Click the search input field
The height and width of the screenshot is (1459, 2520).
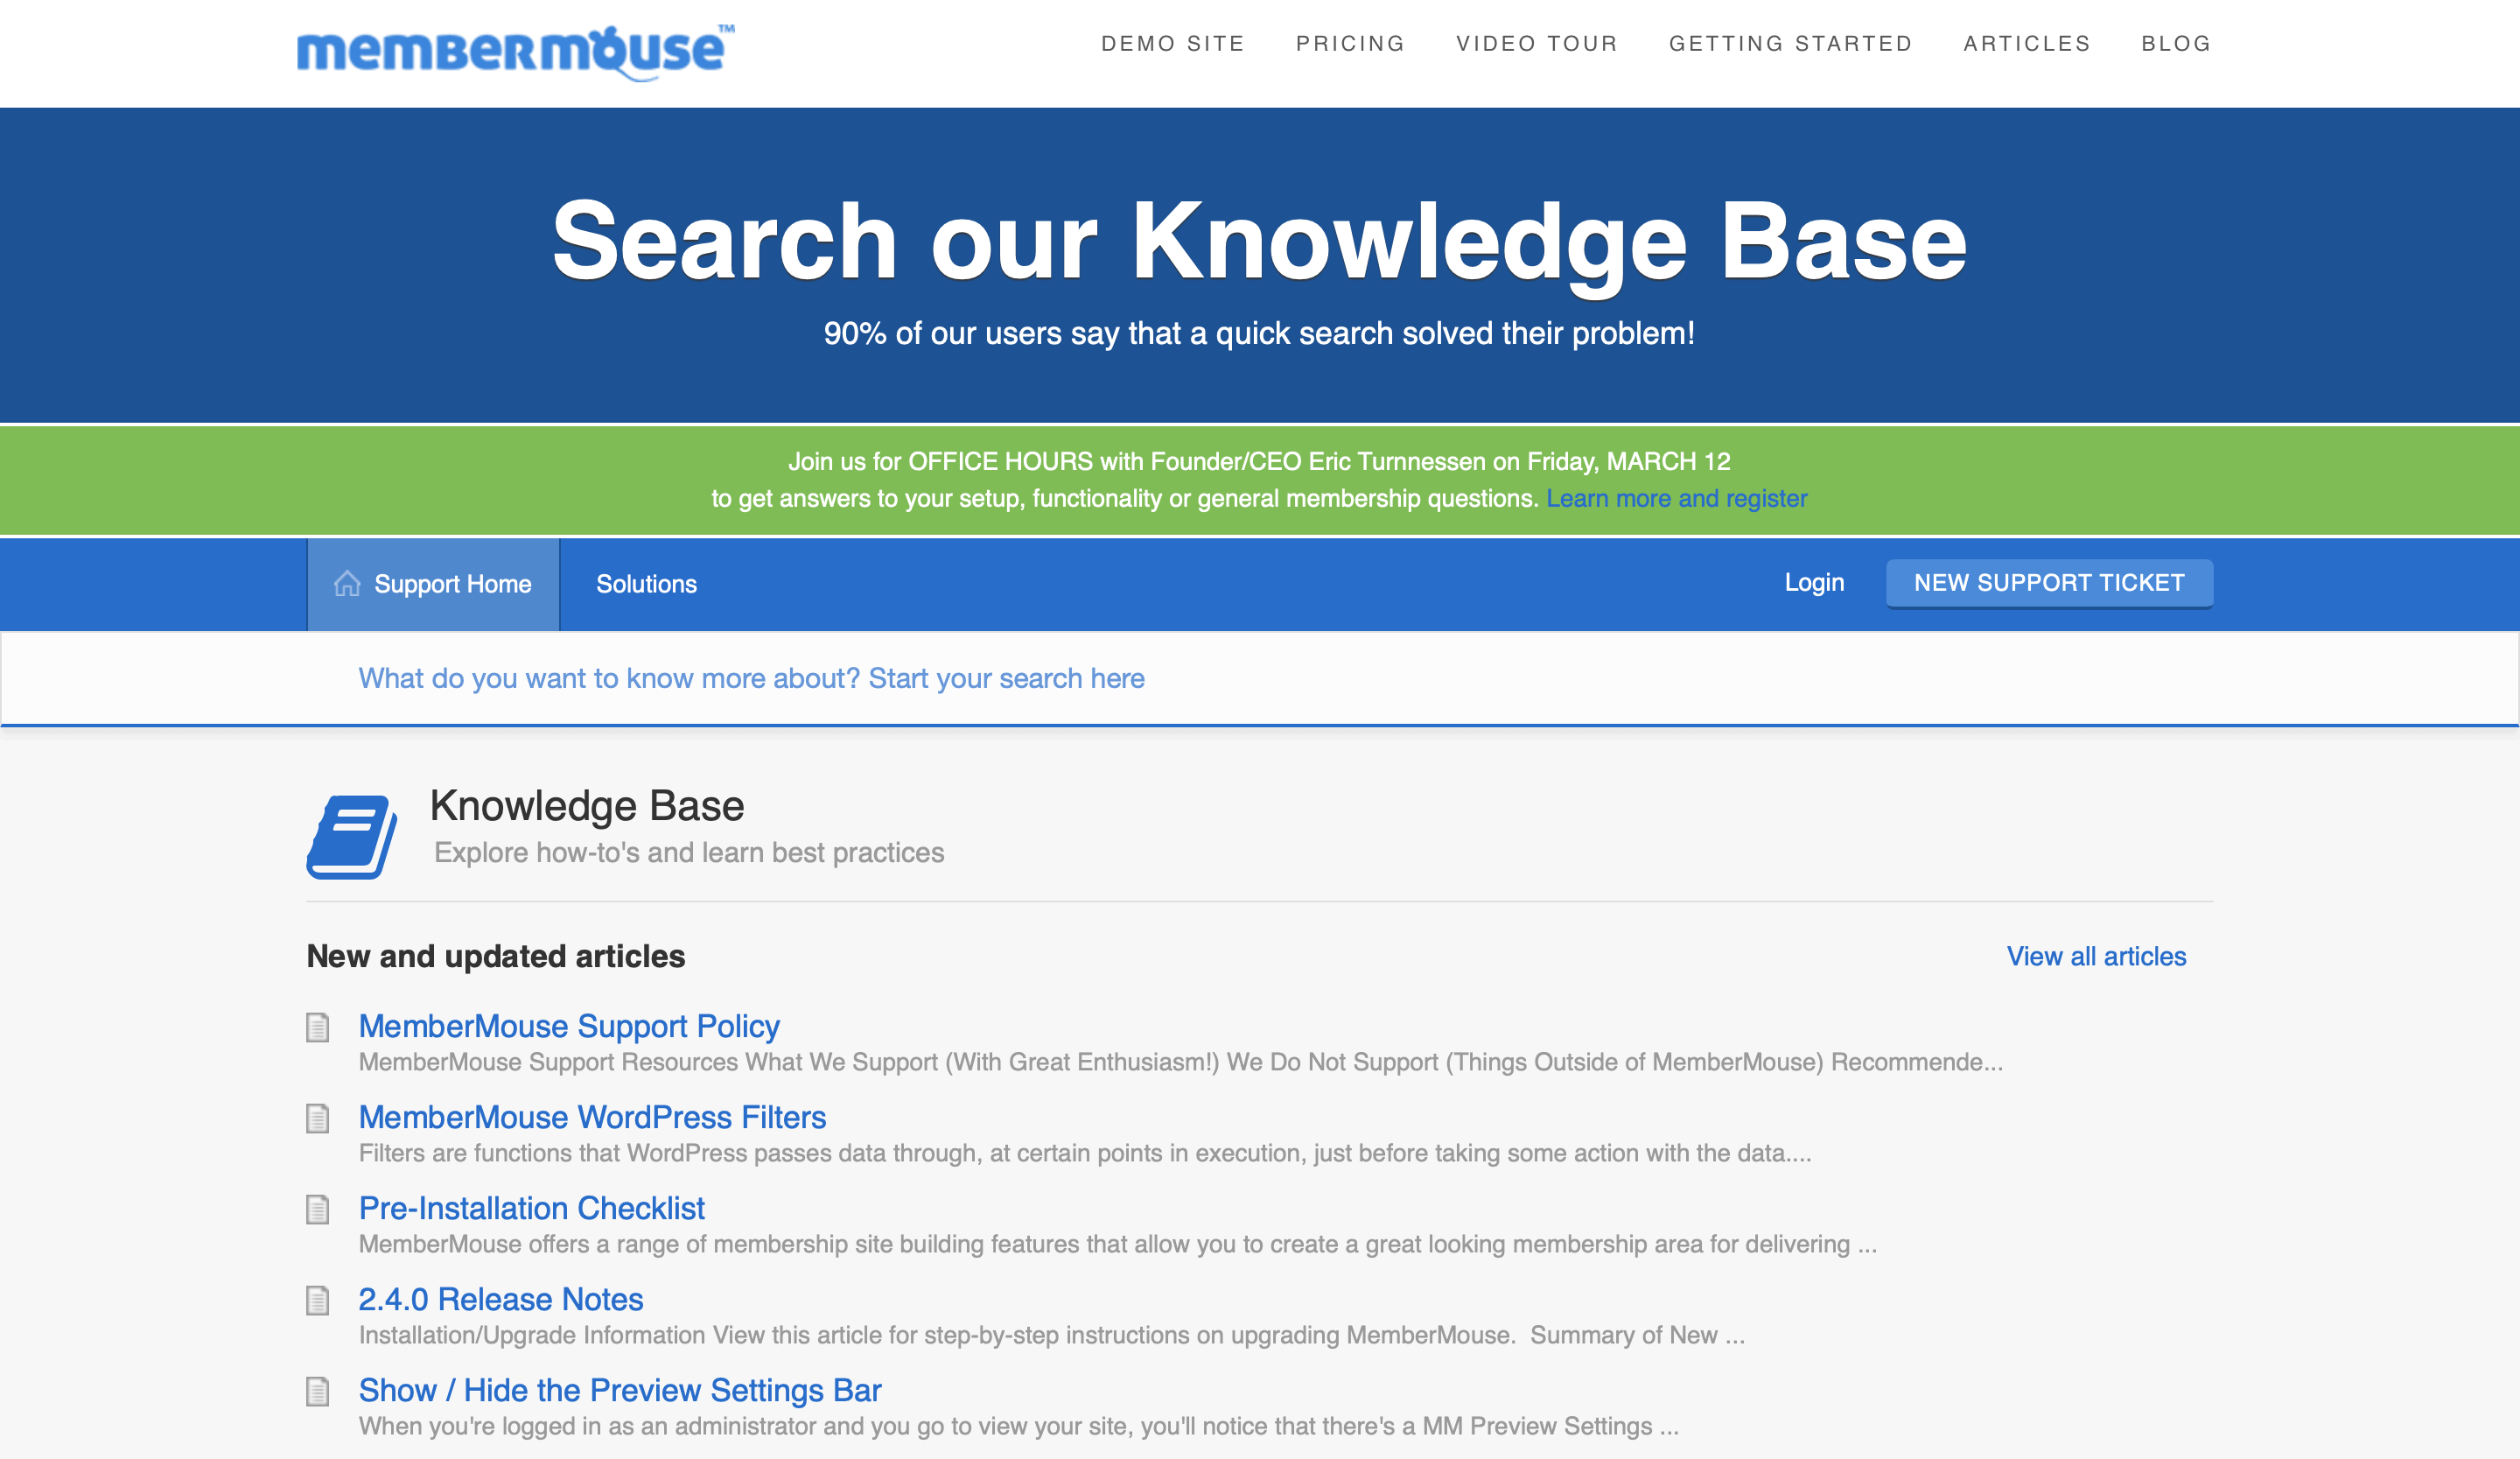[x=1262, y=679]
